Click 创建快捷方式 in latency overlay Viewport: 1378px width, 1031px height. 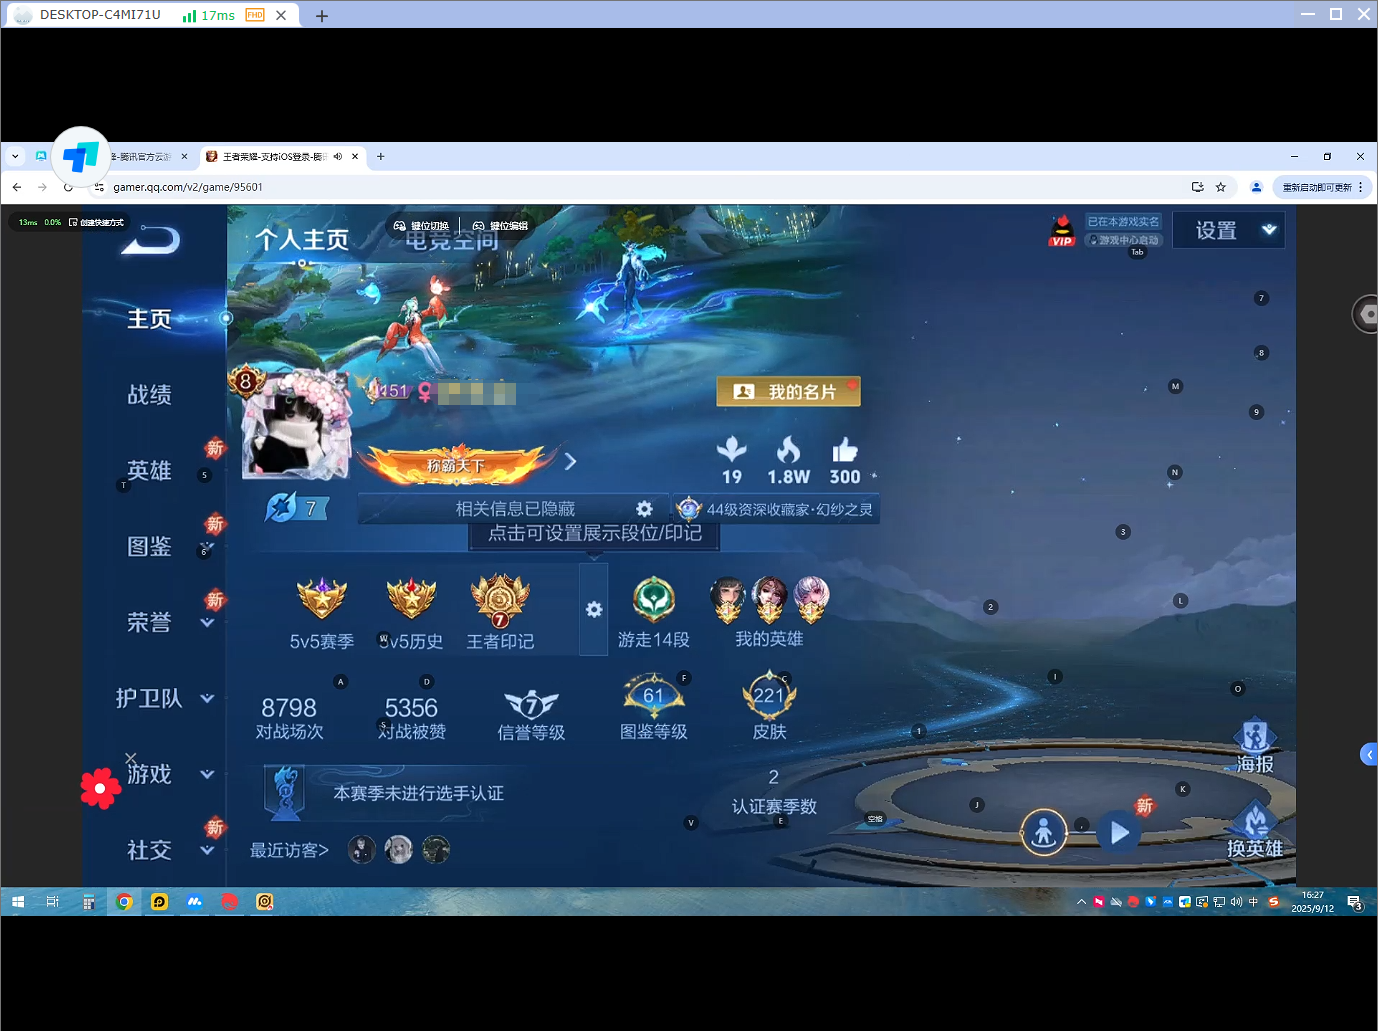[97, 222]
